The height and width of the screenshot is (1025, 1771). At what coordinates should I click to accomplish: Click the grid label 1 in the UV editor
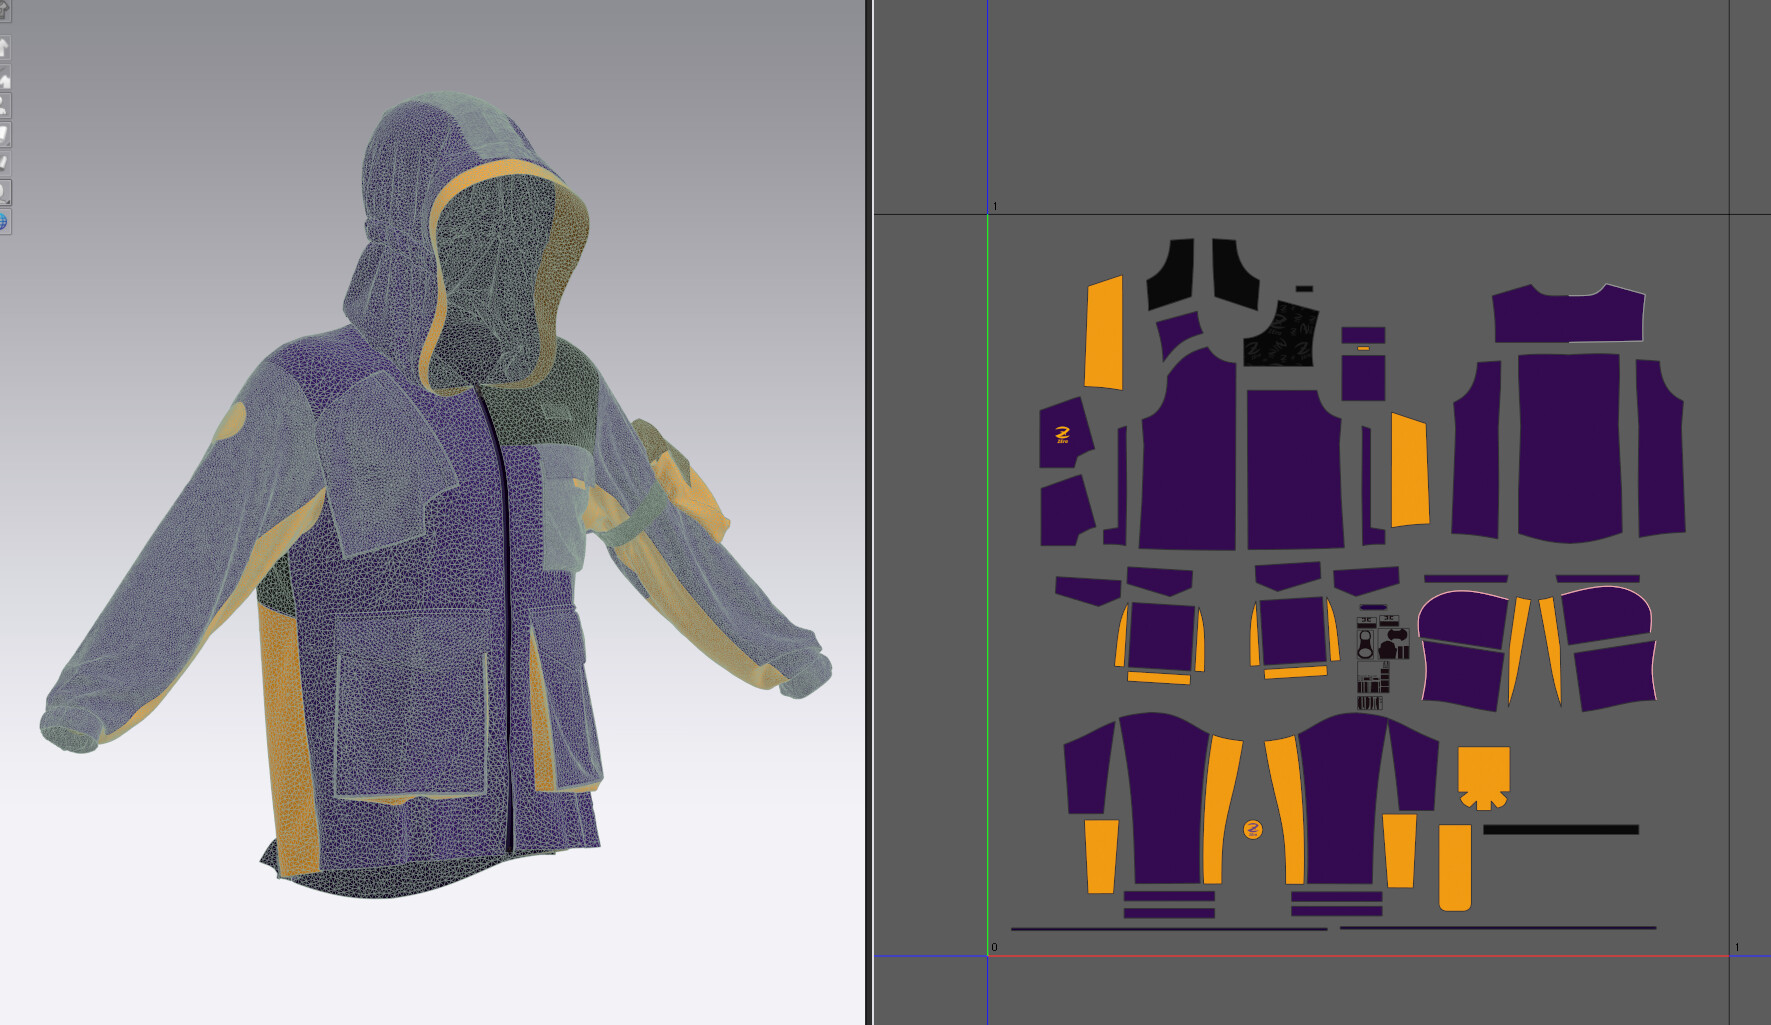click(x=994, y=204)
